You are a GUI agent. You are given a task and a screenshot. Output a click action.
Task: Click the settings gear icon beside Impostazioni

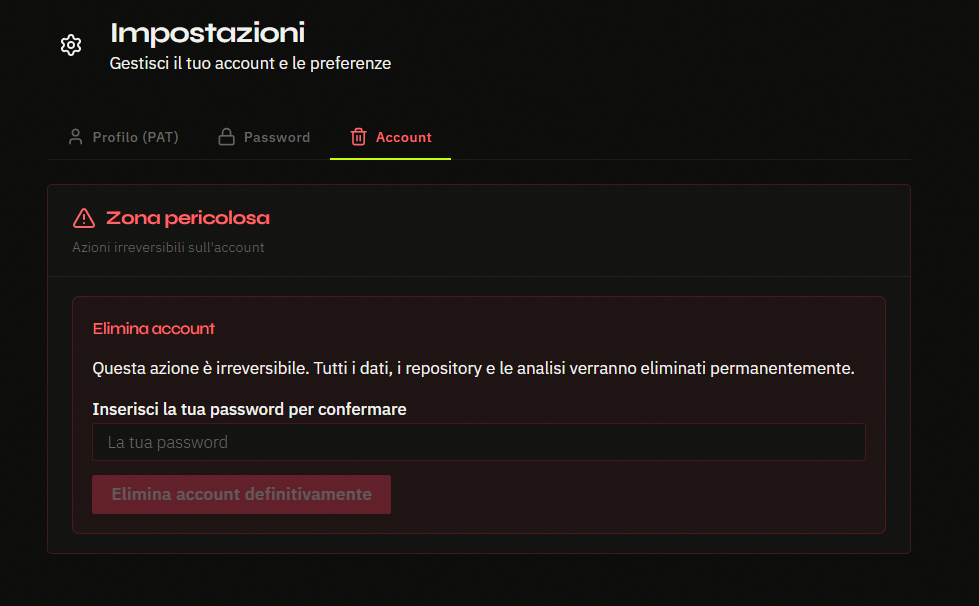coord(70,45)
